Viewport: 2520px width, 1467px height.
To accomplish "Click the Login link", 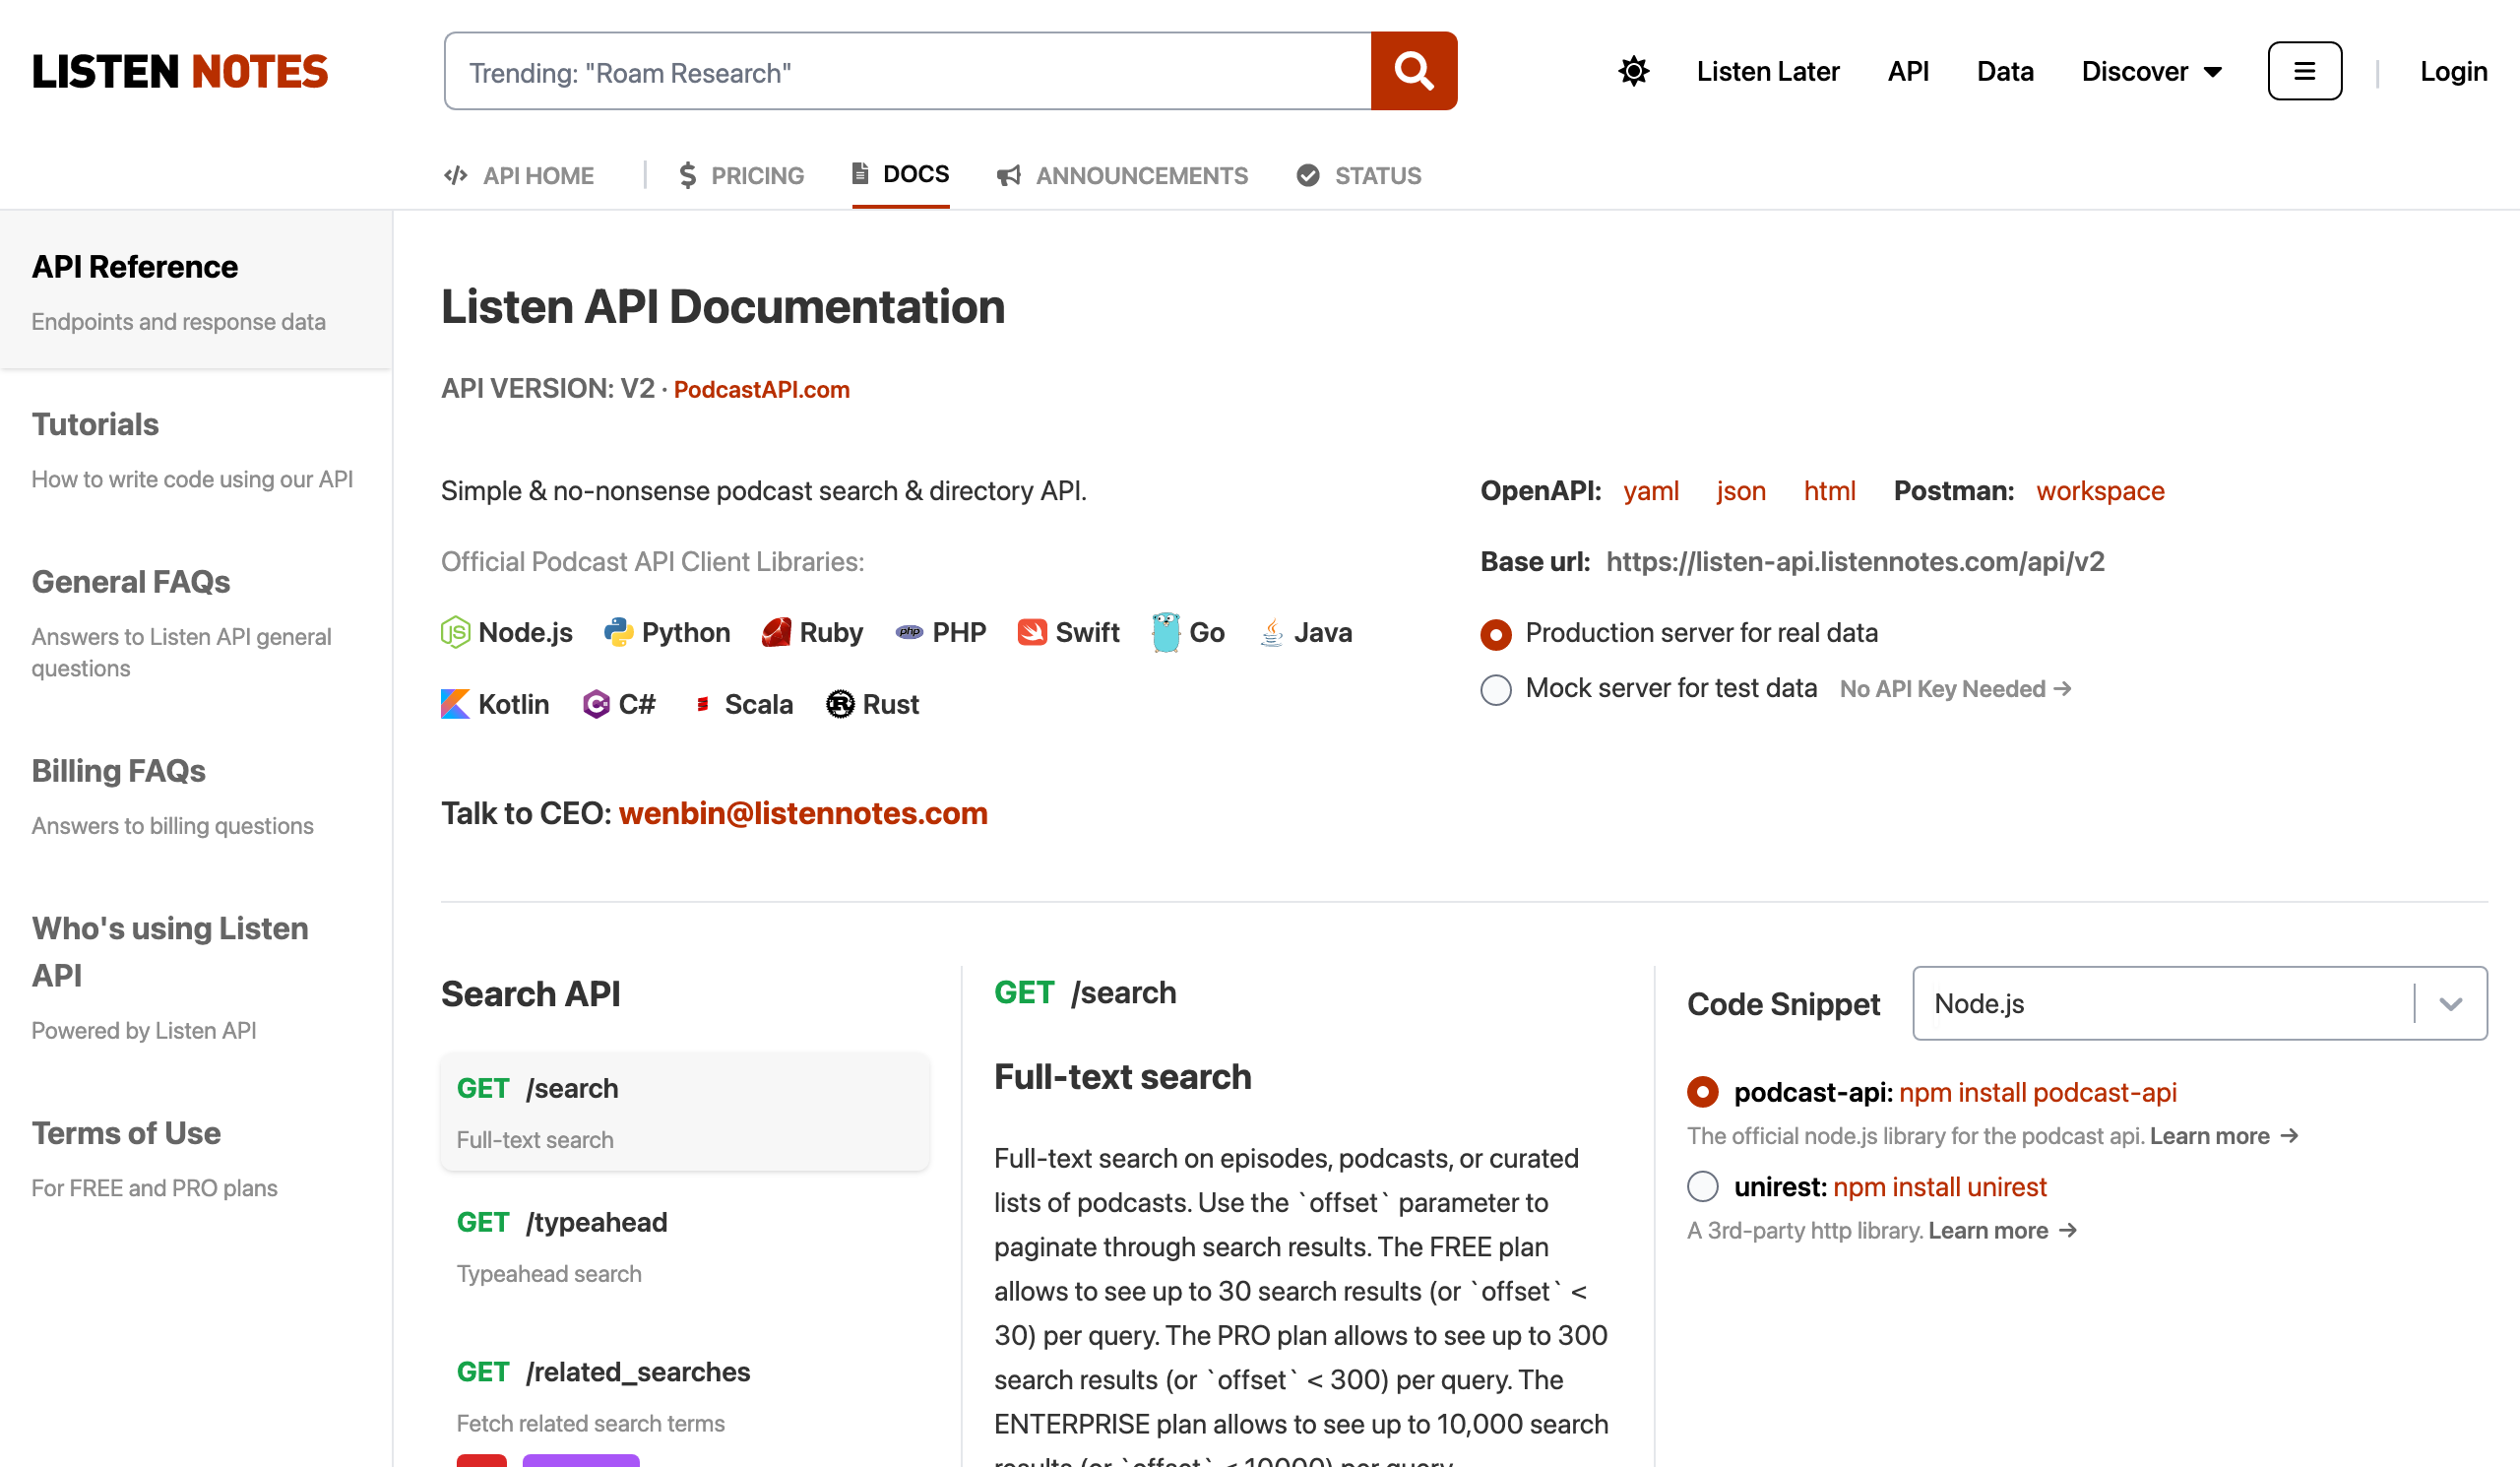I will pyautogui.click(x=2452, y=71).
